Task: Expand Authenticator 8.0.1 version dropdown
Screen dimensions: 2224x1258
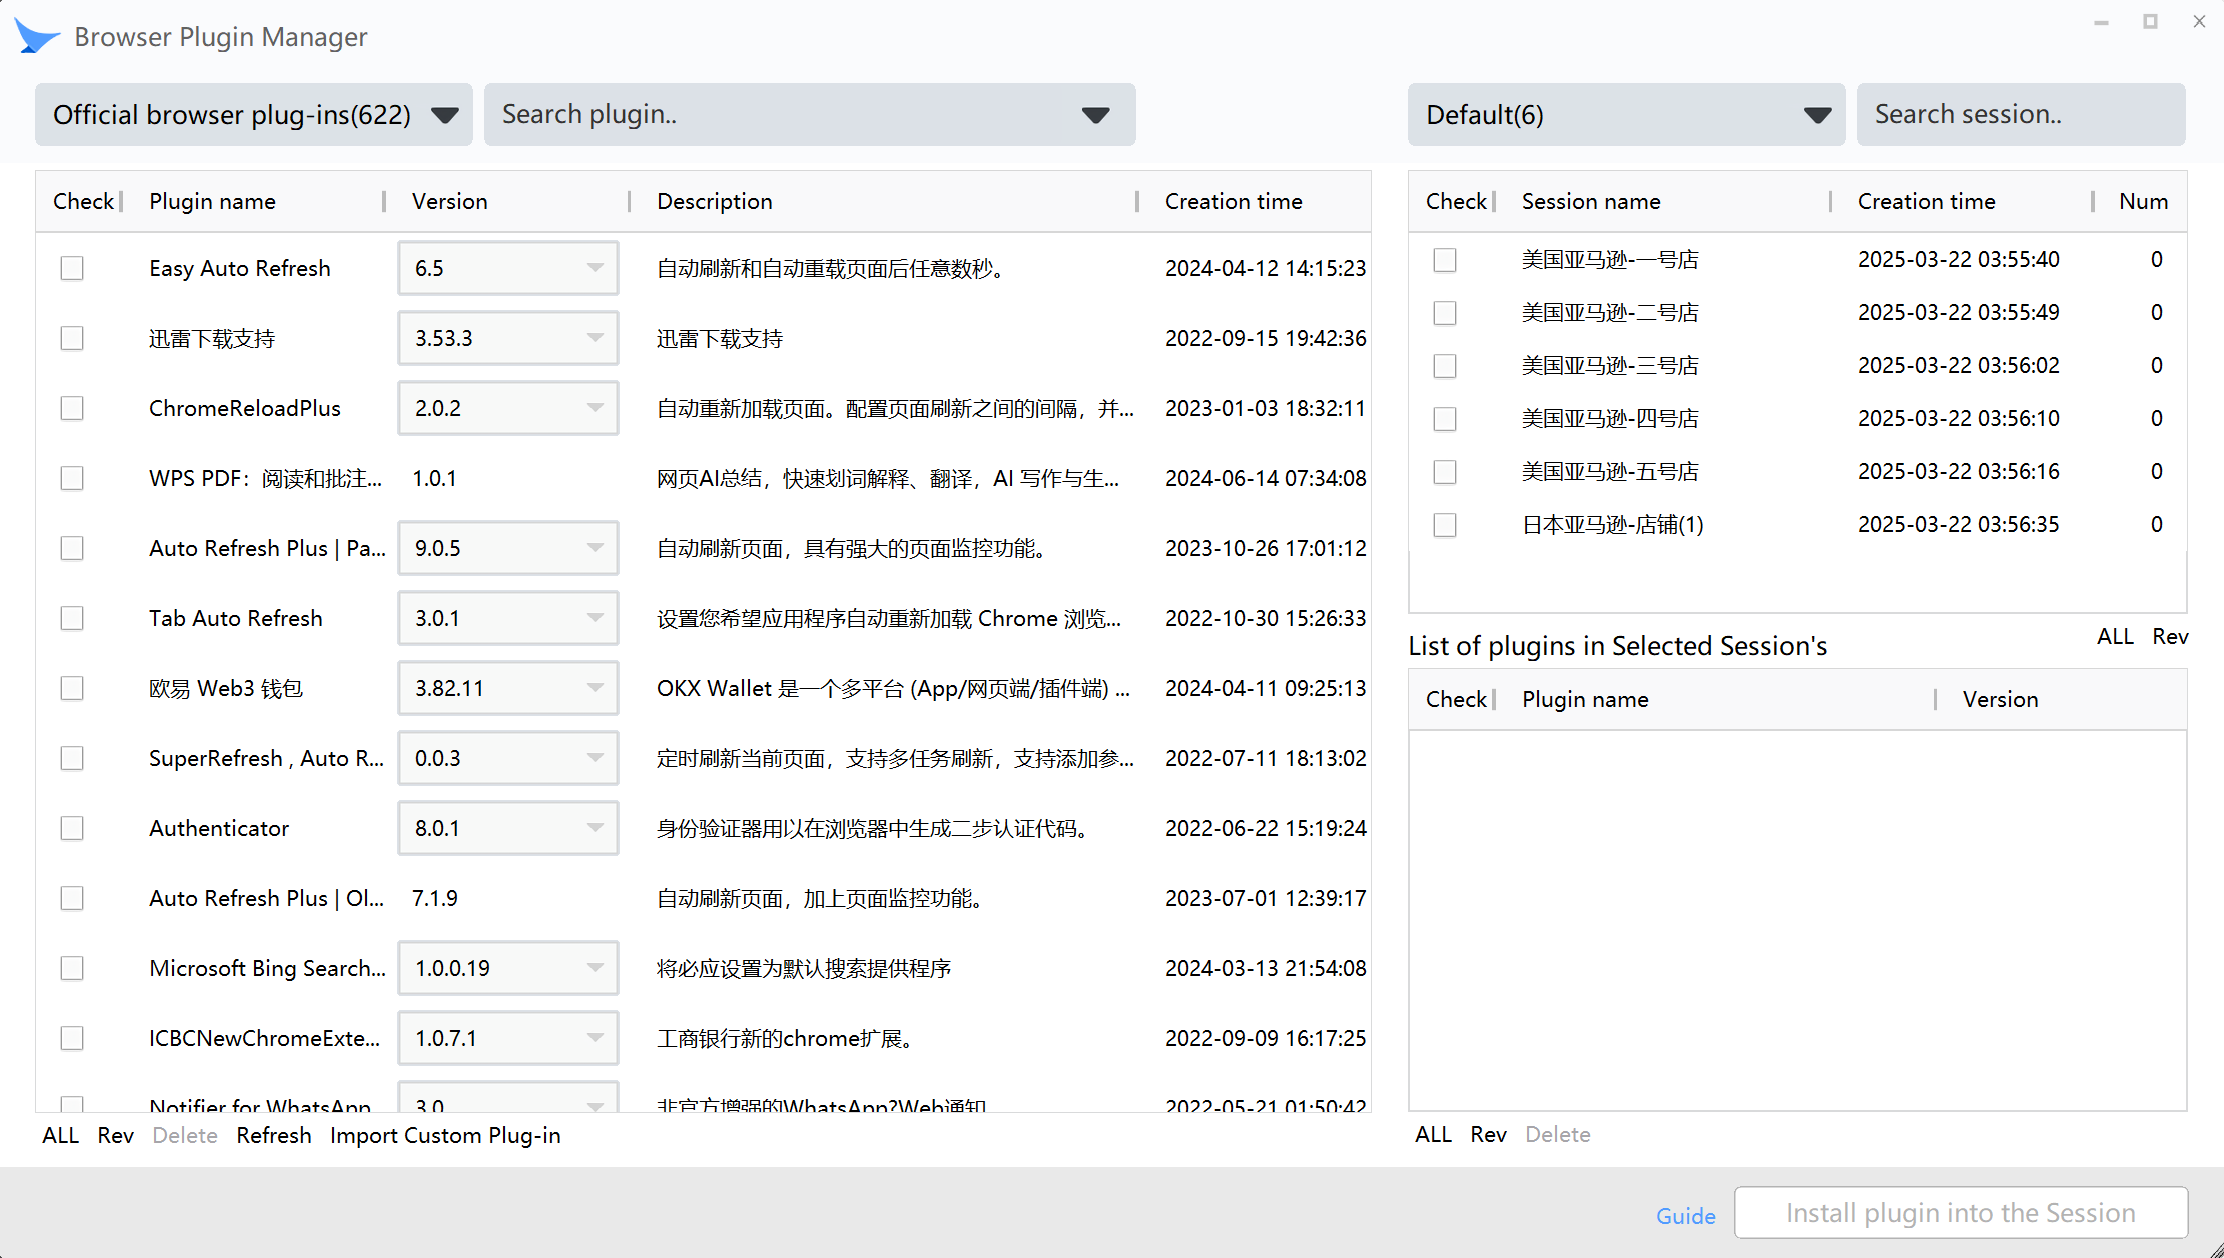Action: tap(508, 828)
